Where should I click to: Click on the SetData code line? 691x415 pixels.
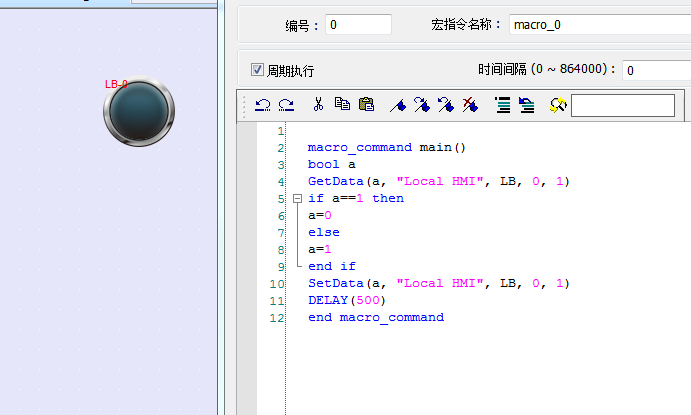click(x=438, y=283)
